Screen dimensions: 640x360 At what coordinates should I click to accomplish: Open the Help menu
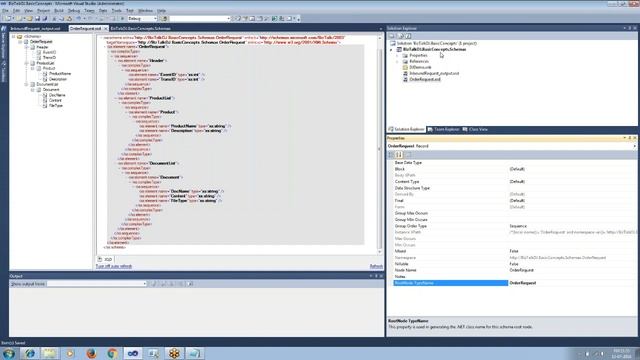[x=161, y=11]
